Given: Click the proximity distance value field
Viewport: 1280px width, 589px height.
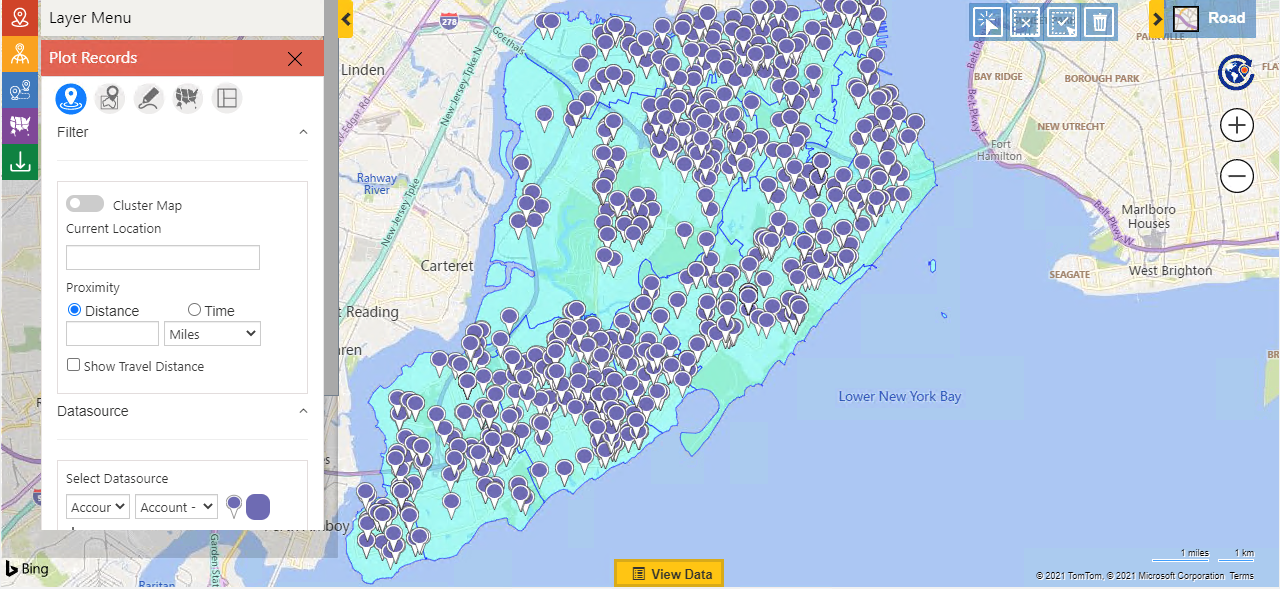Looking at the screenshot, I should 112,333.
